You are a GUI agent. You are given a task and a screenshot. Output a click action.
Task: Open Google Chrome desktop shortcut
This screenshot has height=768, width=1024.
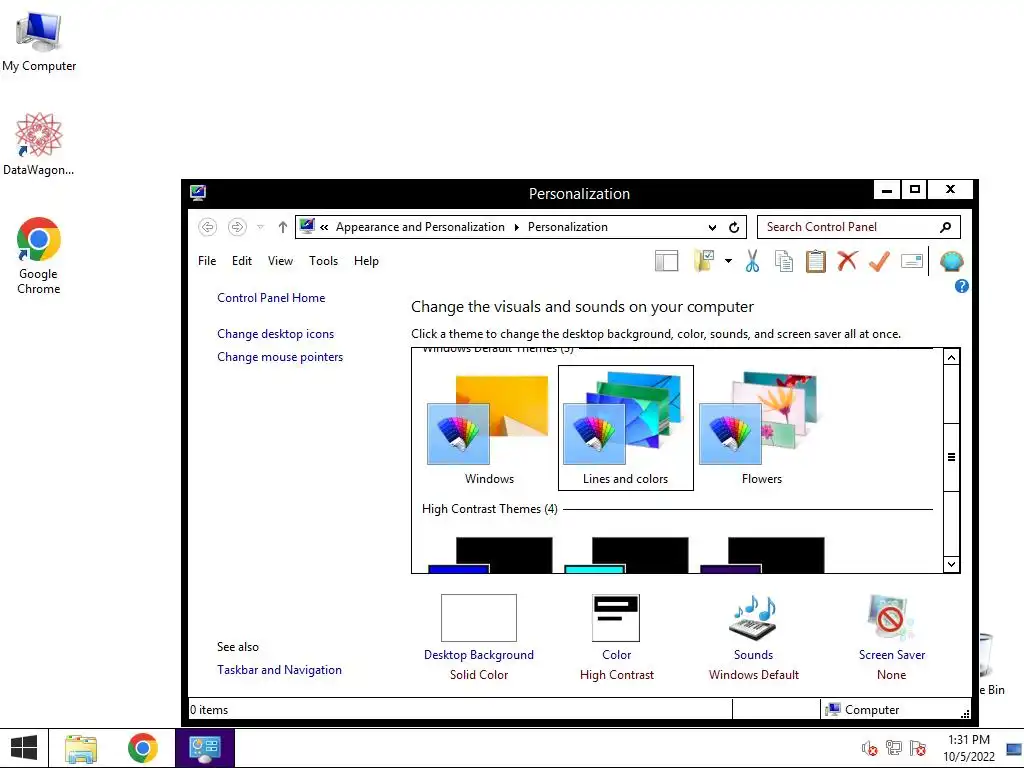coord(39,256)
